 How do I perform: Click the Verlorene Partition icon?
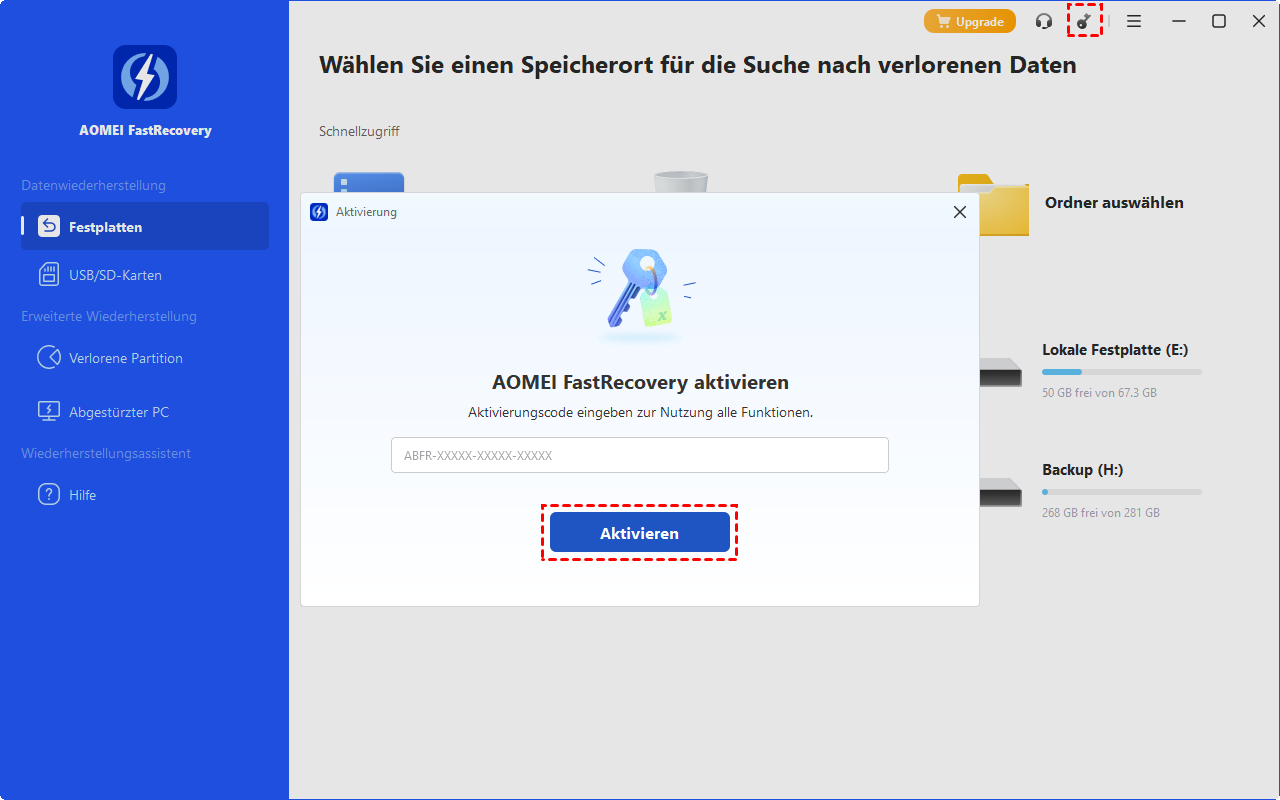point(49,357)
